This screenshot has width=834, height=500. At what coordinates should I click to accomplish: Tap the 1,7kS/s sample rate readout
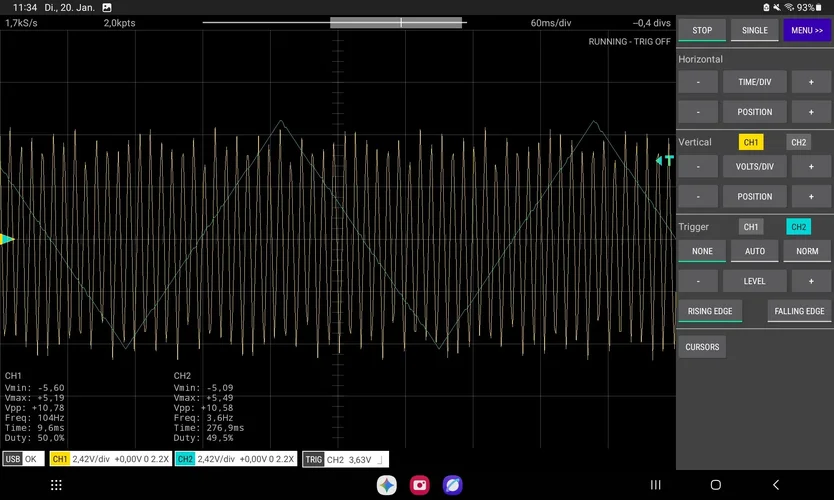(x=21, y=23)
